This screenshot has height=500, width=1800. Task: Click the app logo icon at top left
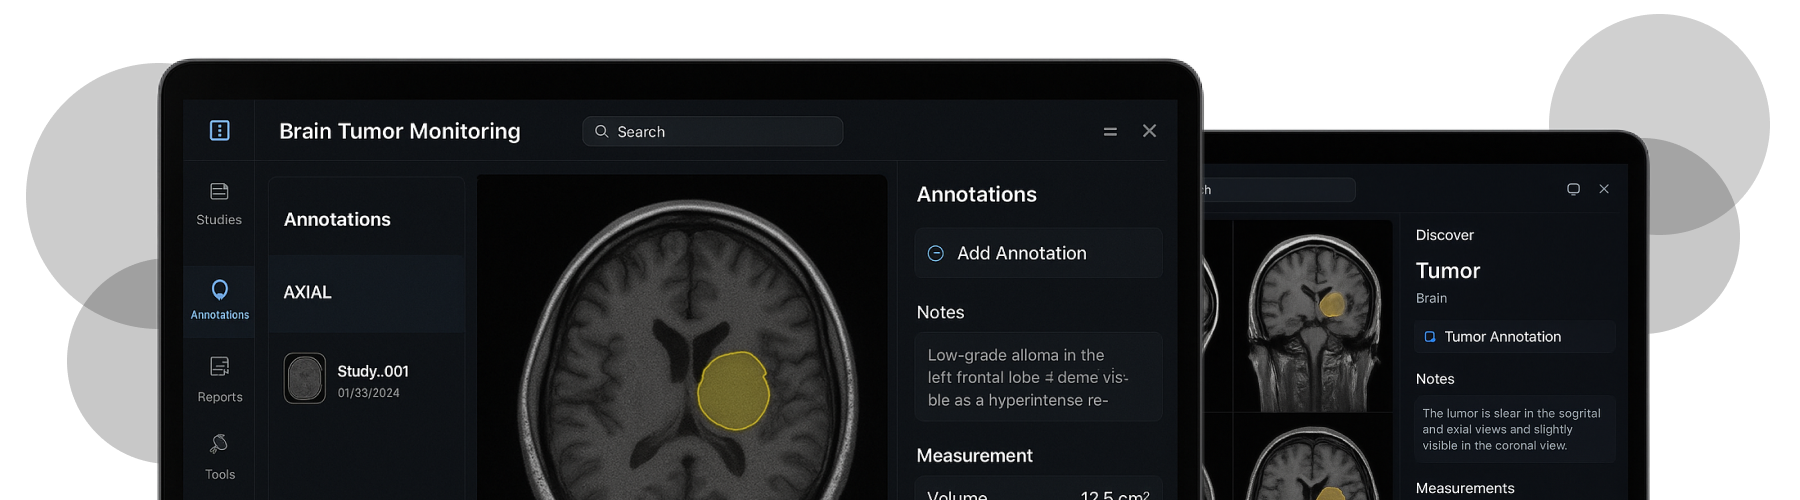pyautogui.click(x=219, y=131)
